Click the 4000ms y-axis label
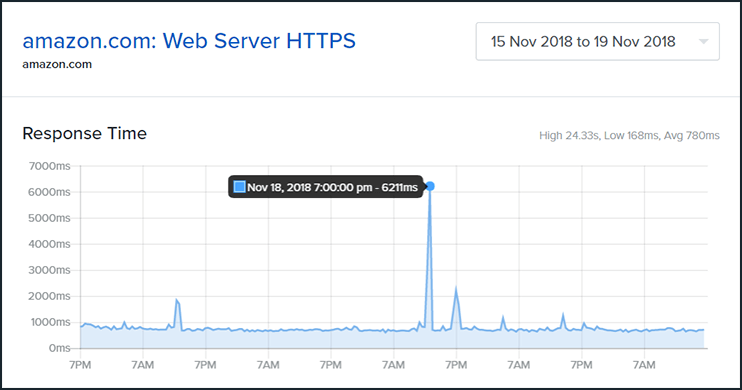The image size is (742, 390). (49, 244)
